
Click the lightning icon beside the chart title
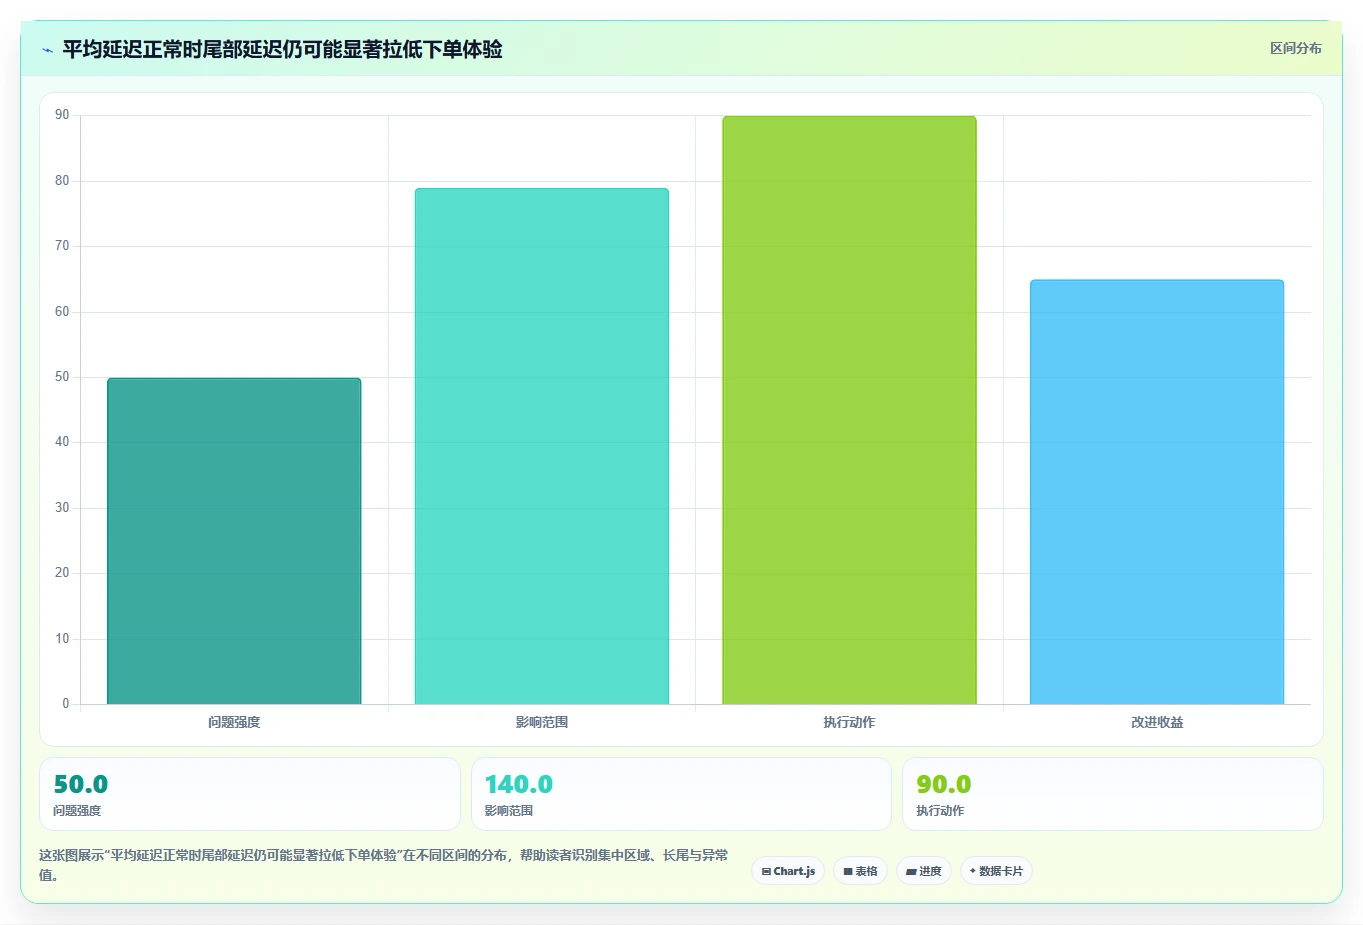47,50
